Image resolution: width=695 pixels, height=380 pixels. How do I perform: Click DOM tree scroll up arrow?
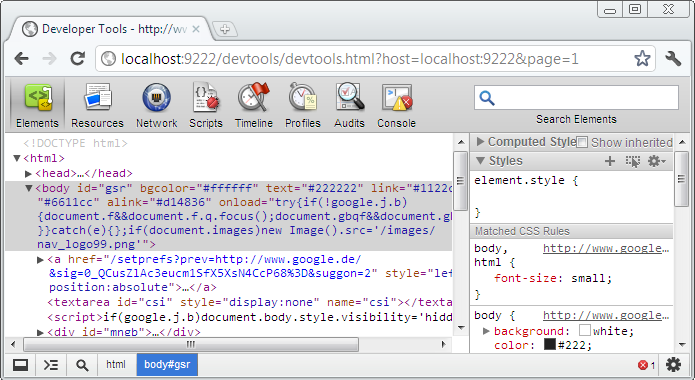tap(461, 142)
